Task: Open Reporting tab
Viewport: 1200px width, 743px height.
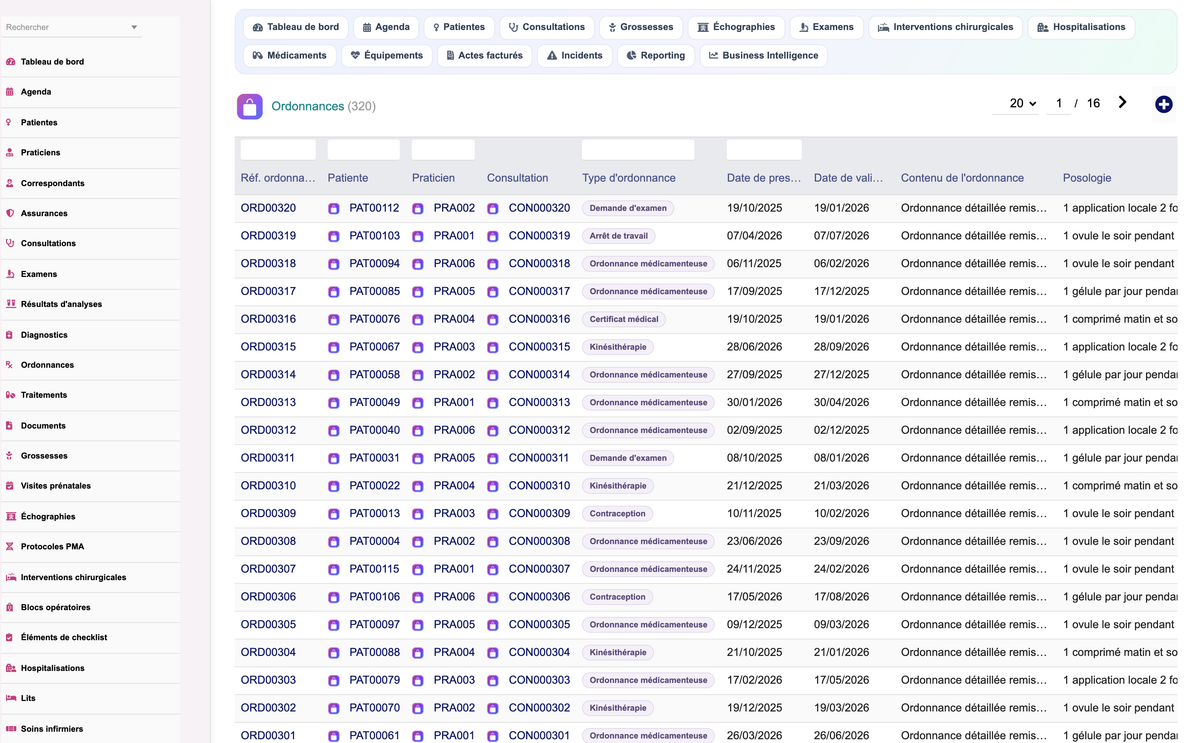Action: pyautogui.click(x=656, y=55)
